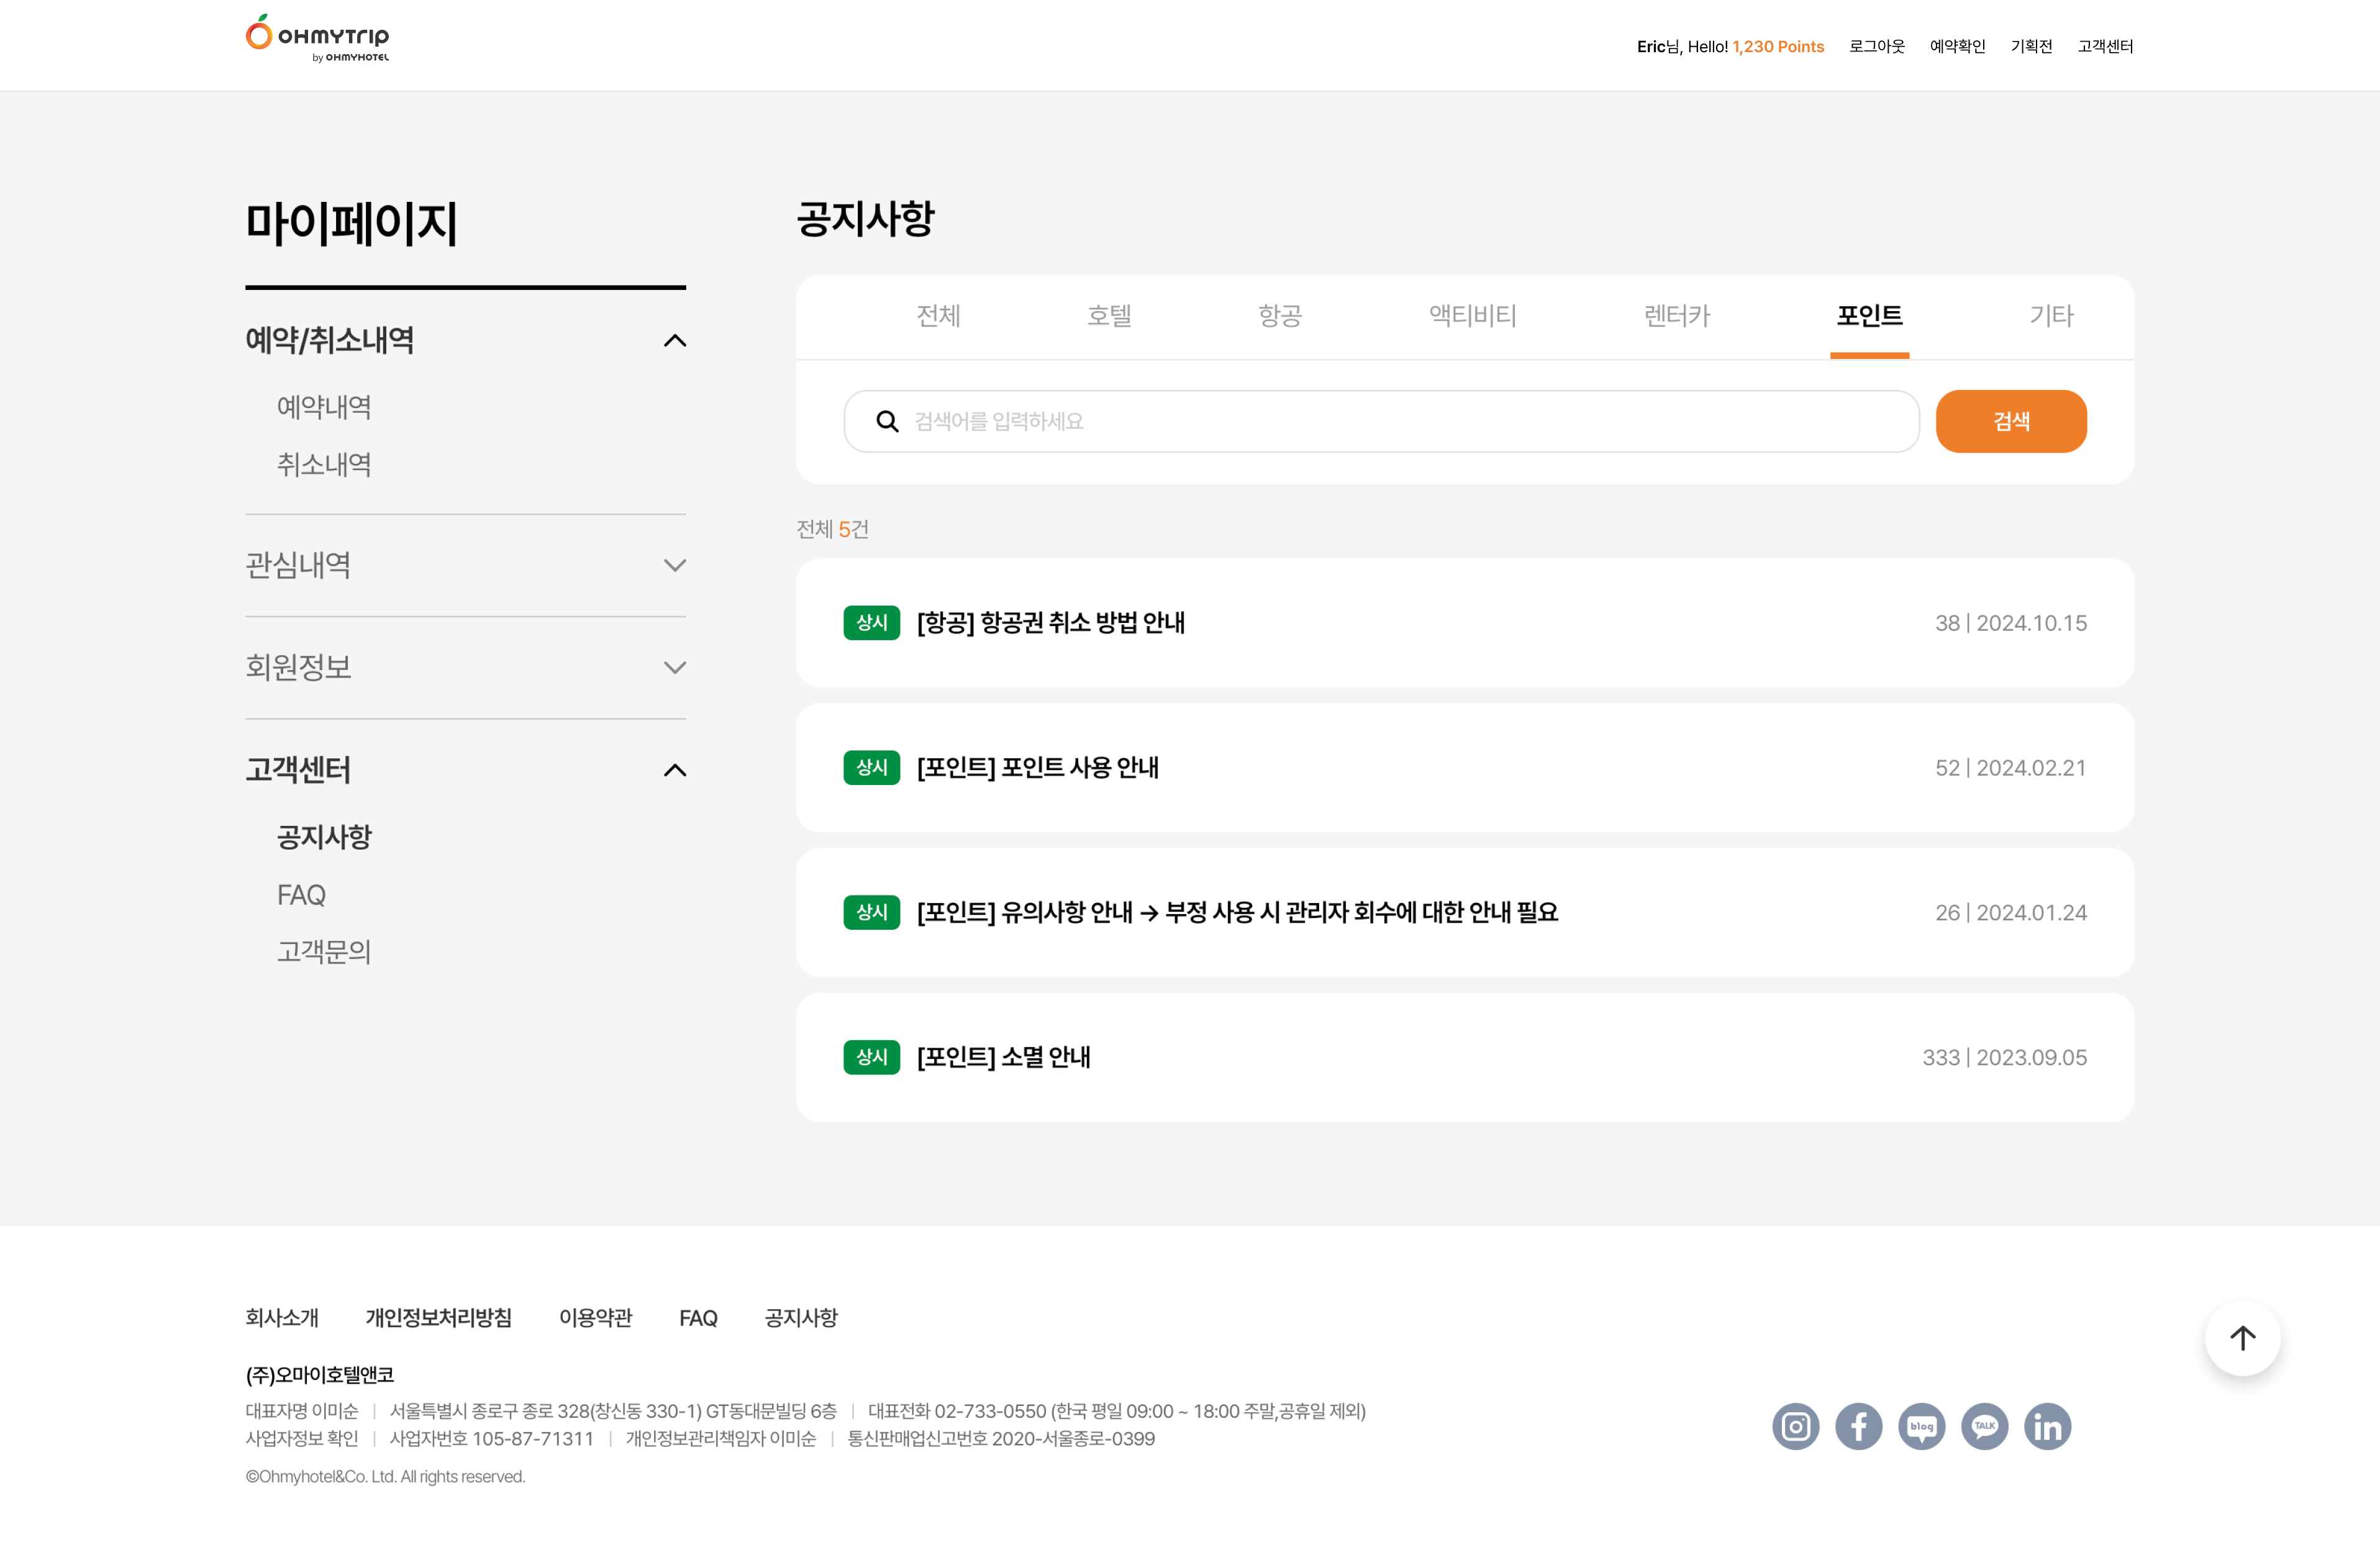
Task: Open the KakaoTalk footer icon
Action: pos(1984,1426)
